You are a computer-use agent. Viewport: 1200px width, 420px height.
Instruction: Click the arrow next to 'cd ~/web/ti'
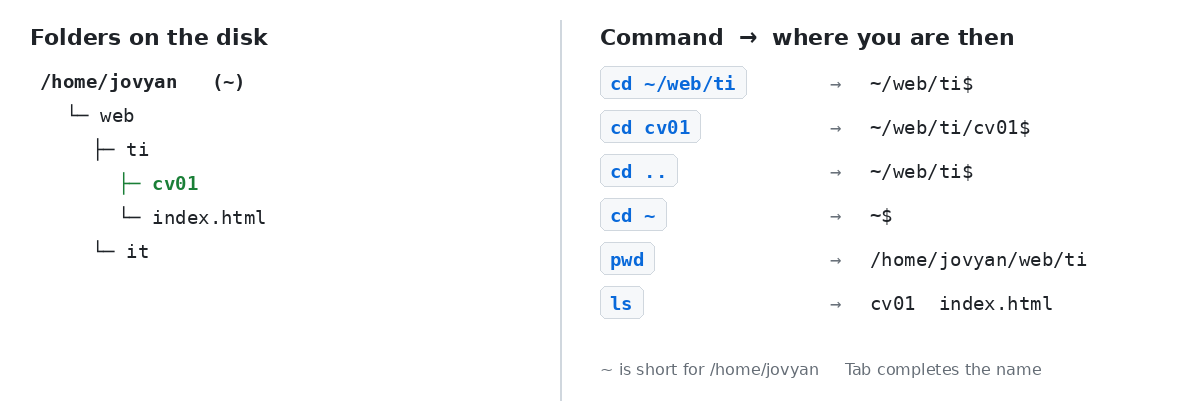tap(835, 84)
